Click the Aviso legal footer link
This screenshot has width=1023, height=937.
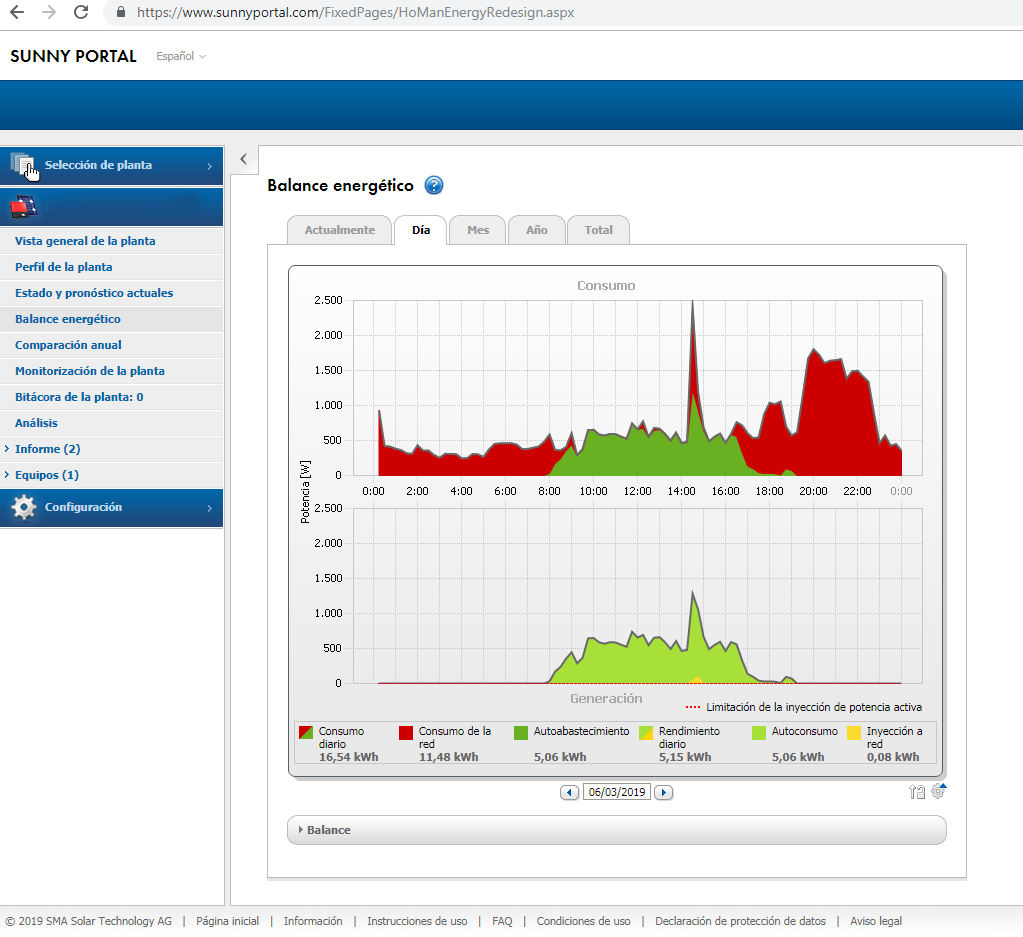point(875,921)
